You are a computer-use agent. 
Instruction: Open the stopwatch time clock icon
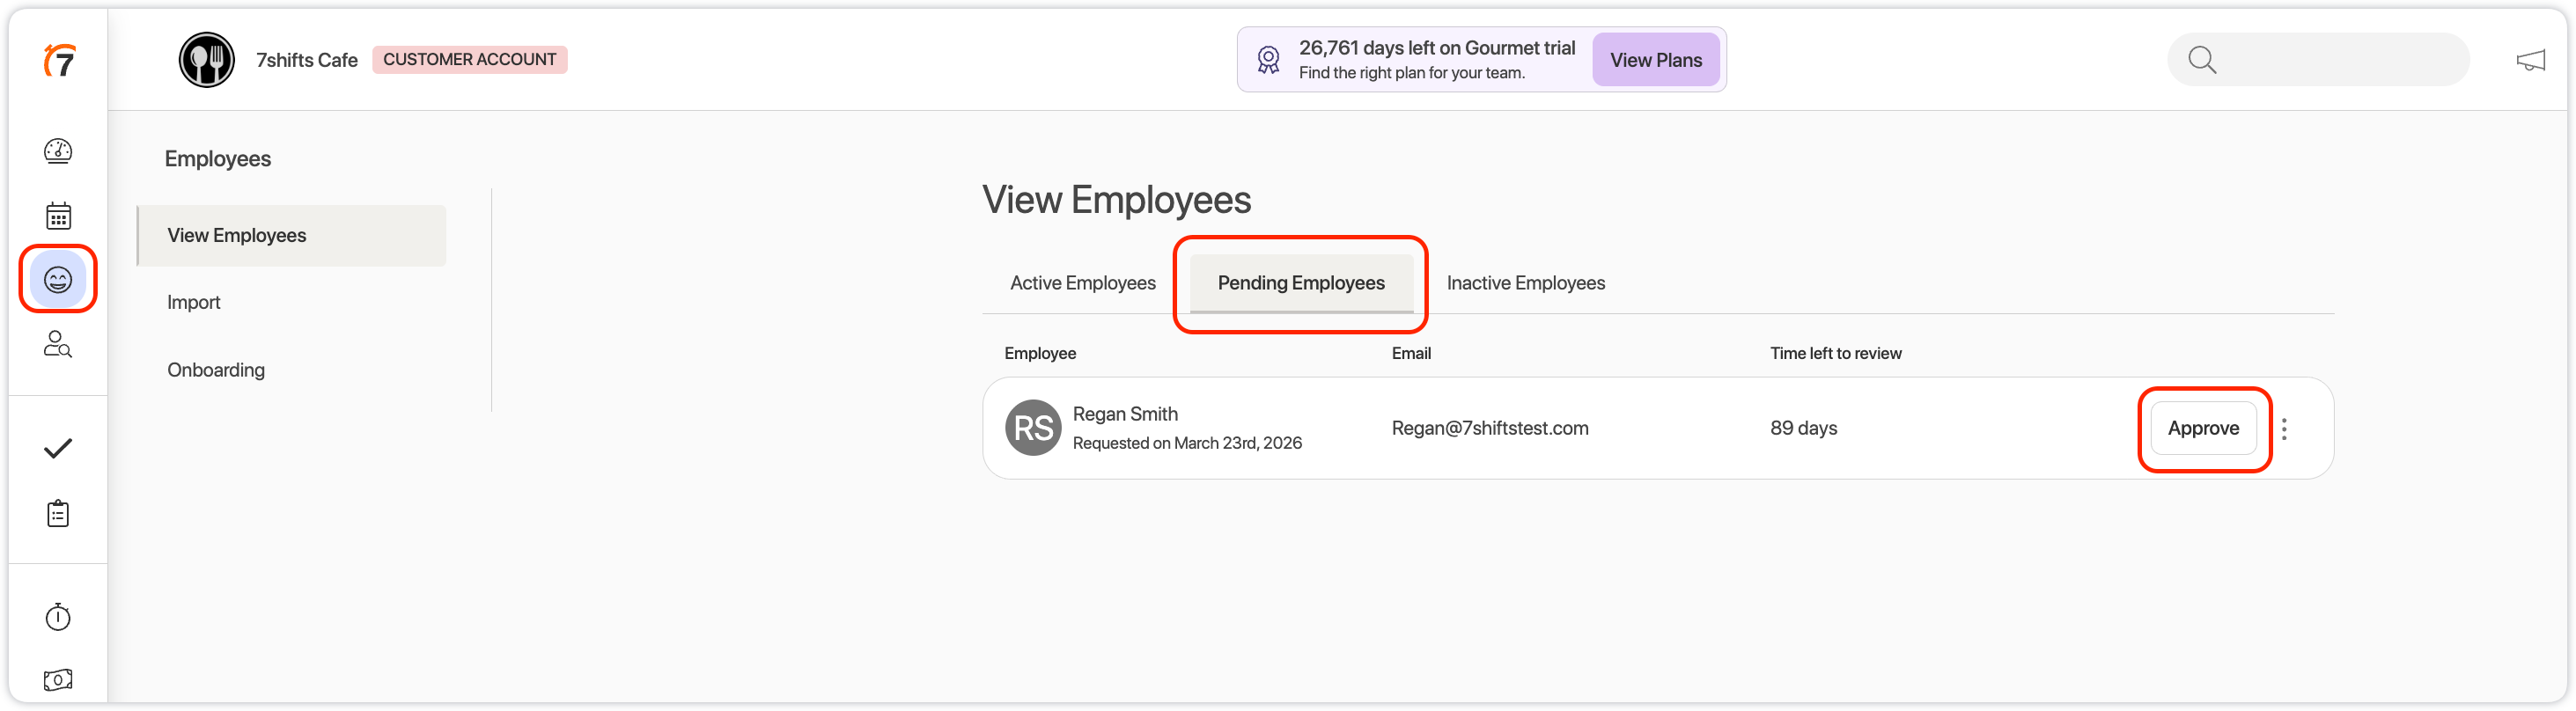58,617
